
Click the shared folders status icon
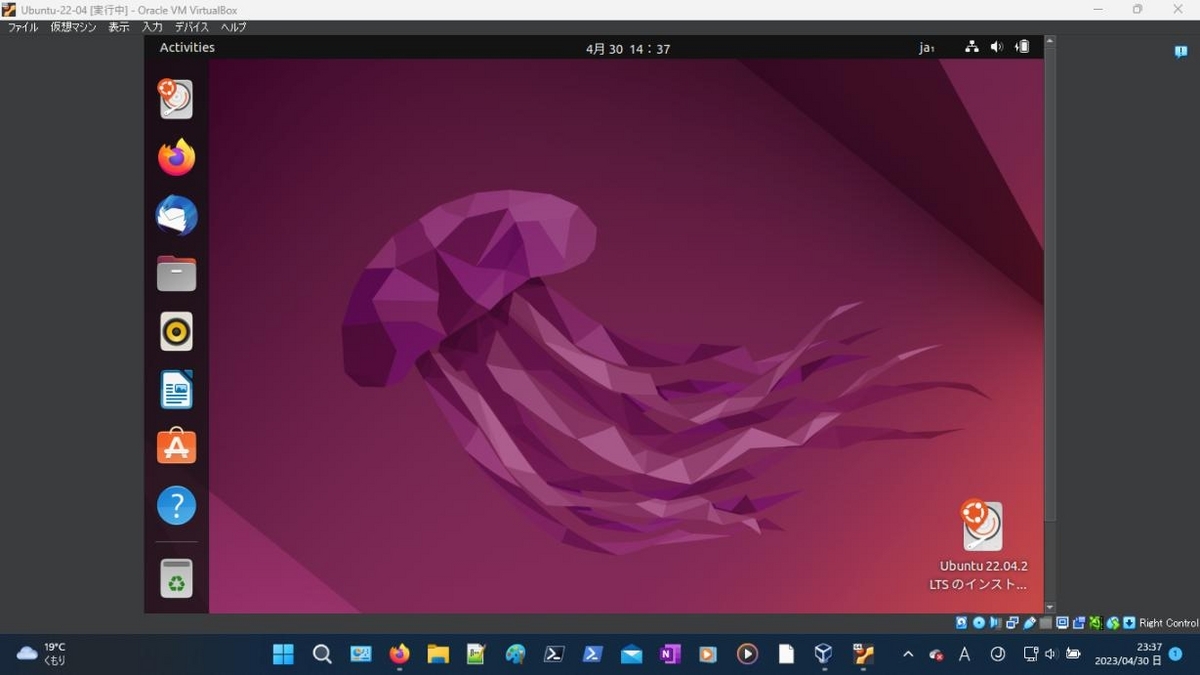tap(1046, 623)
